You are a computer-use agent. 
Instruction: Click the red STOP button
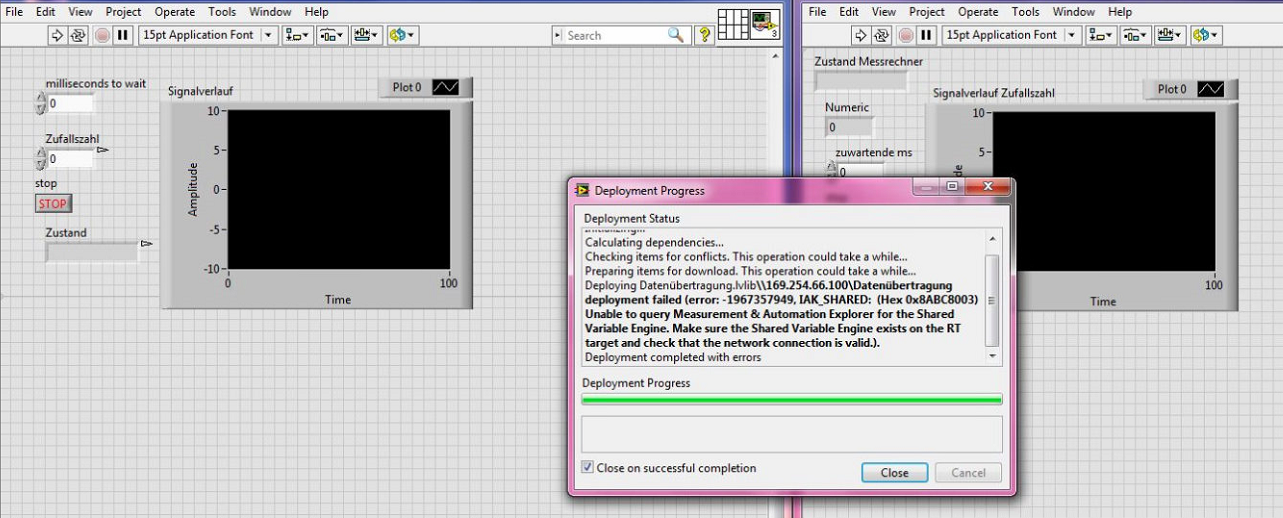[x=53, y=204]
